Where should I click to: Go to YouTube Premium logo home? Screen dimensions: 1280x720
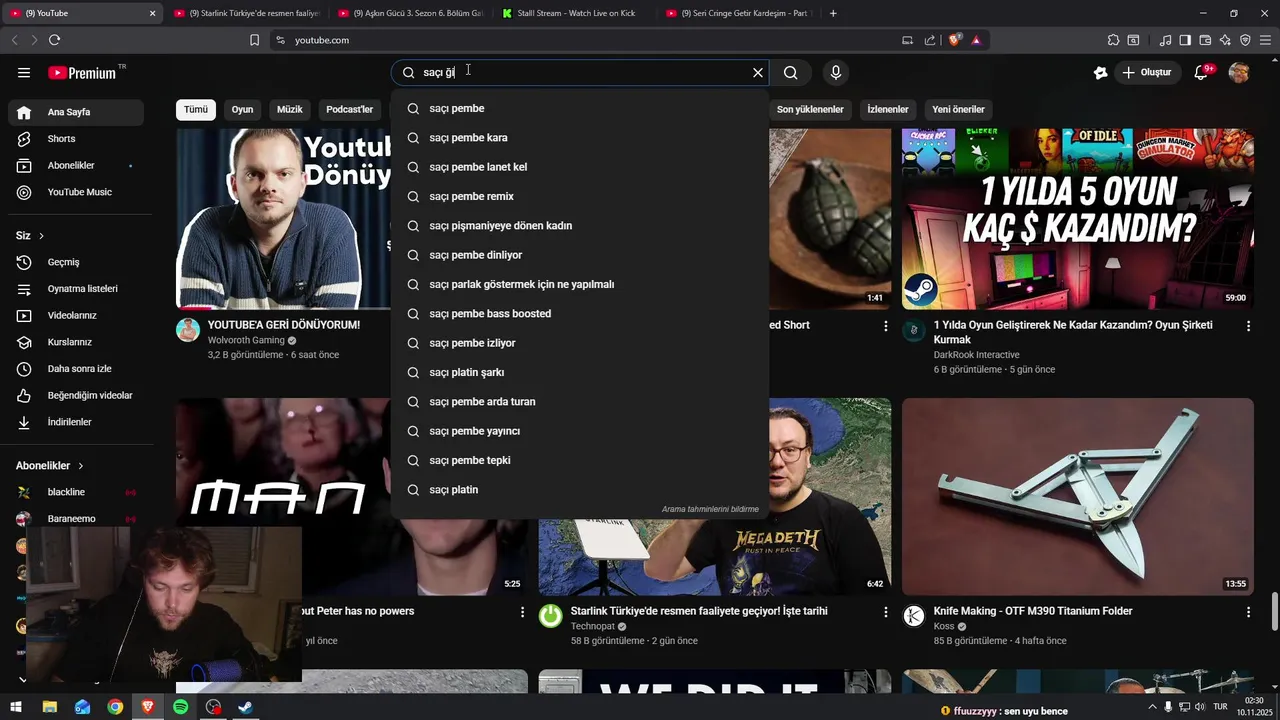coord(83,73)
